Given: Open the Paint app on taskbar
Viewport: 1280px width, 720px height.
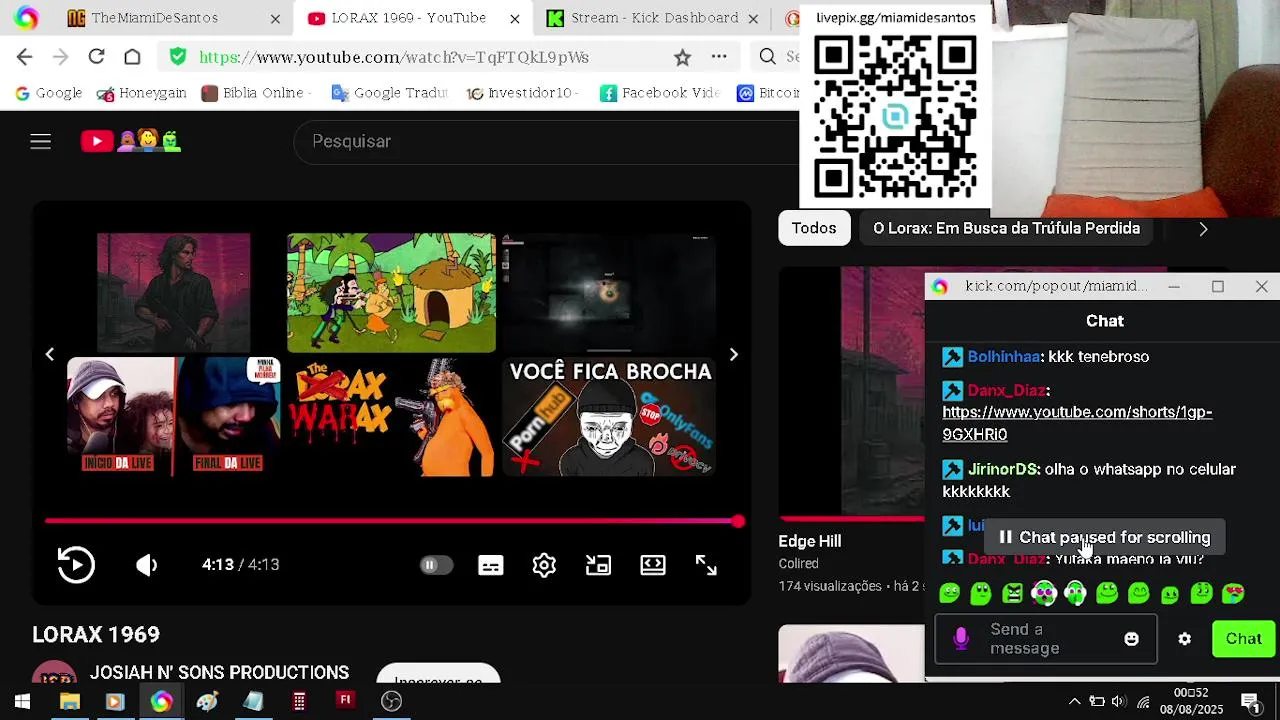Looking at the screenshot, I should [x=207, y=702].
